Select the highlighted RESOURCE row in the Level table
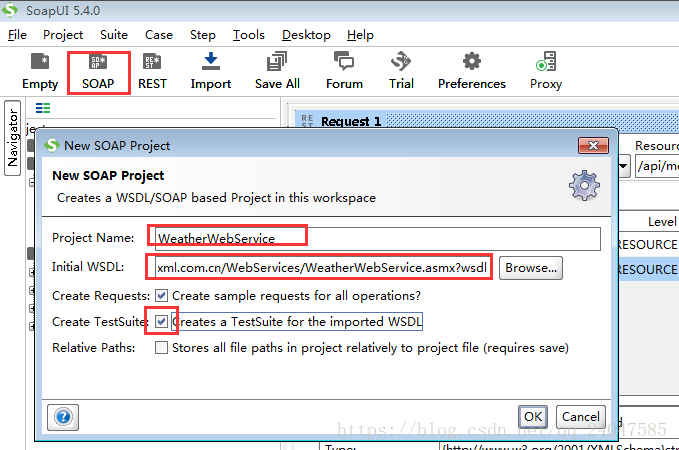The image size is (679, 450). tap(648, 269)
